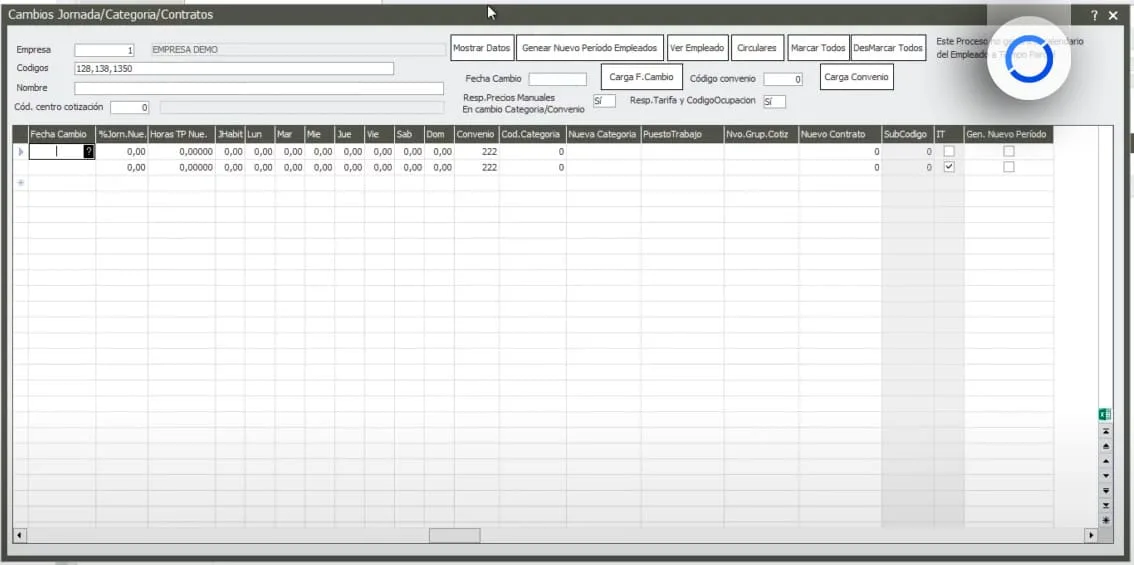Click DesMarcar Todos button
Viewport: 1134px width, 565px height.
(888, 48)
